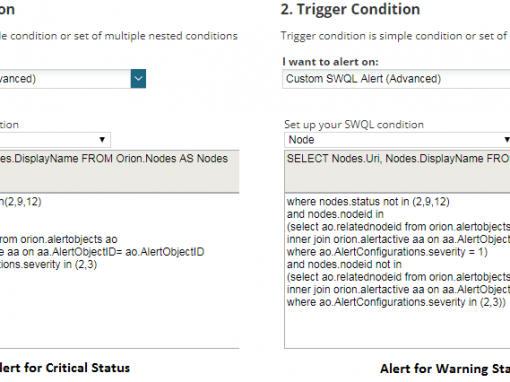This screenshot has width=510, height=382.
Task: Click the 'severity = 1)' condition line
Action: [387, 252]
